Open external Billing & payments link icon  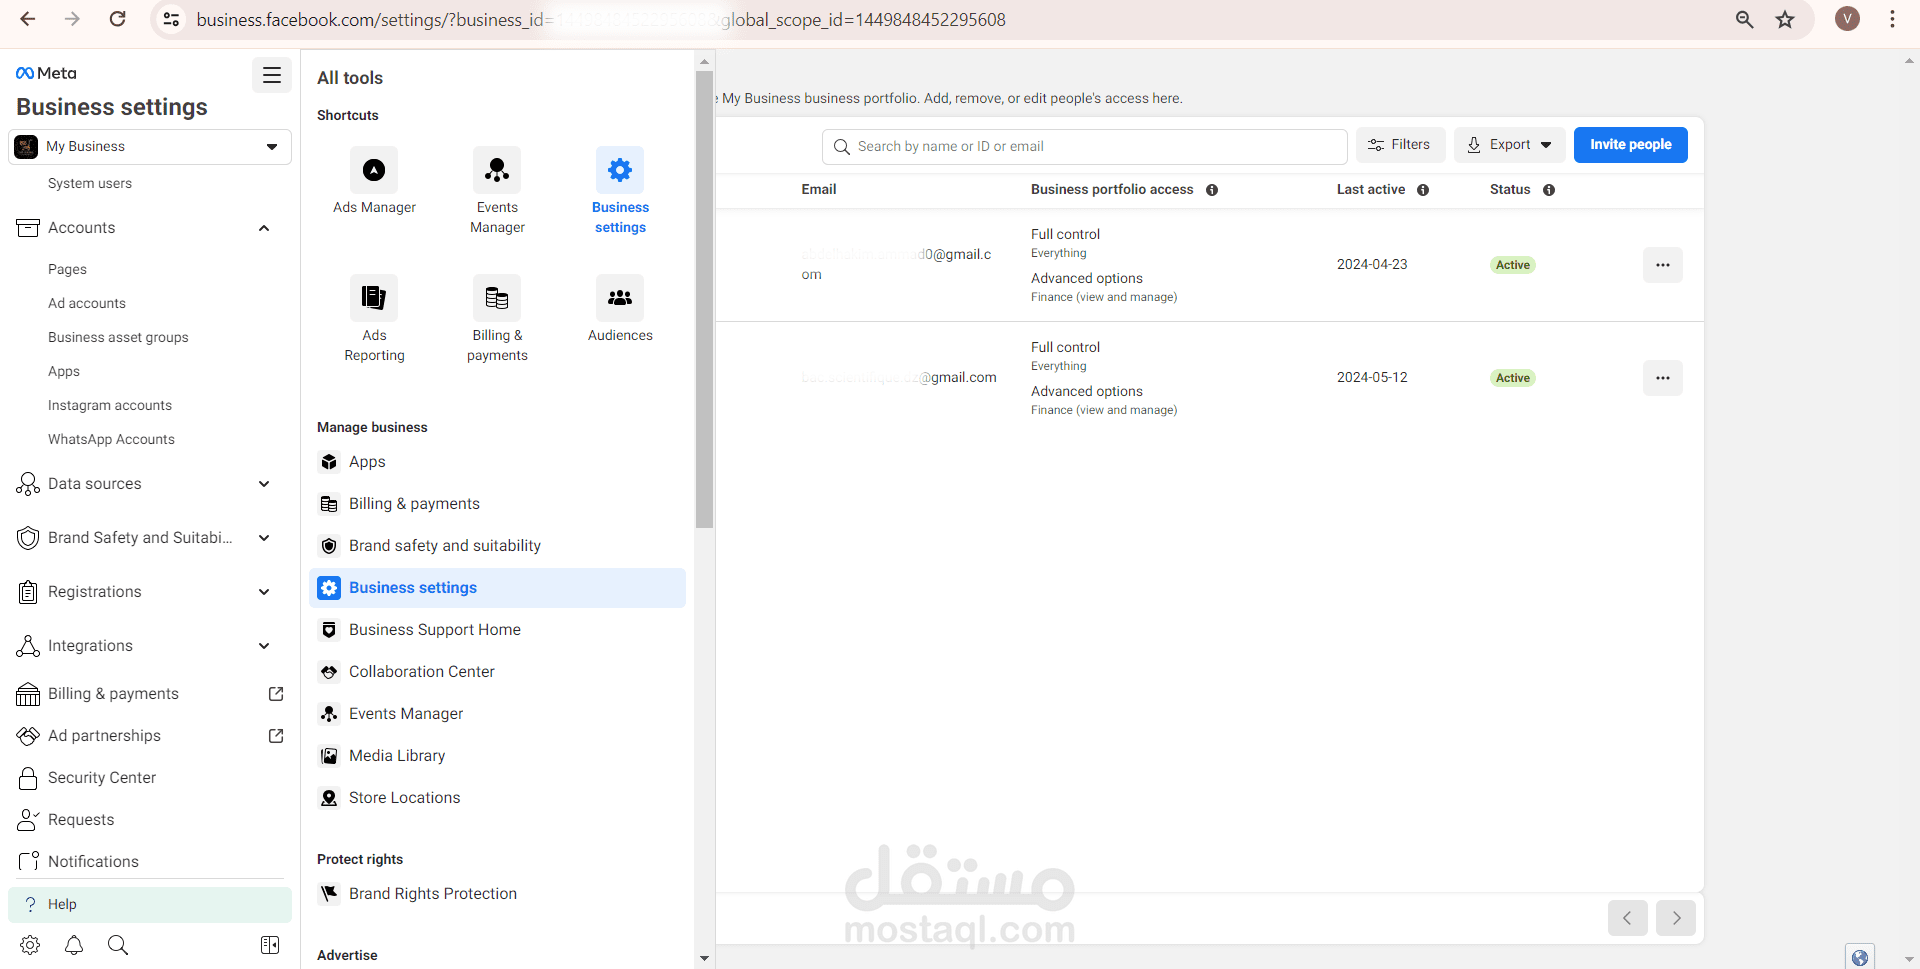click(276, 694)
